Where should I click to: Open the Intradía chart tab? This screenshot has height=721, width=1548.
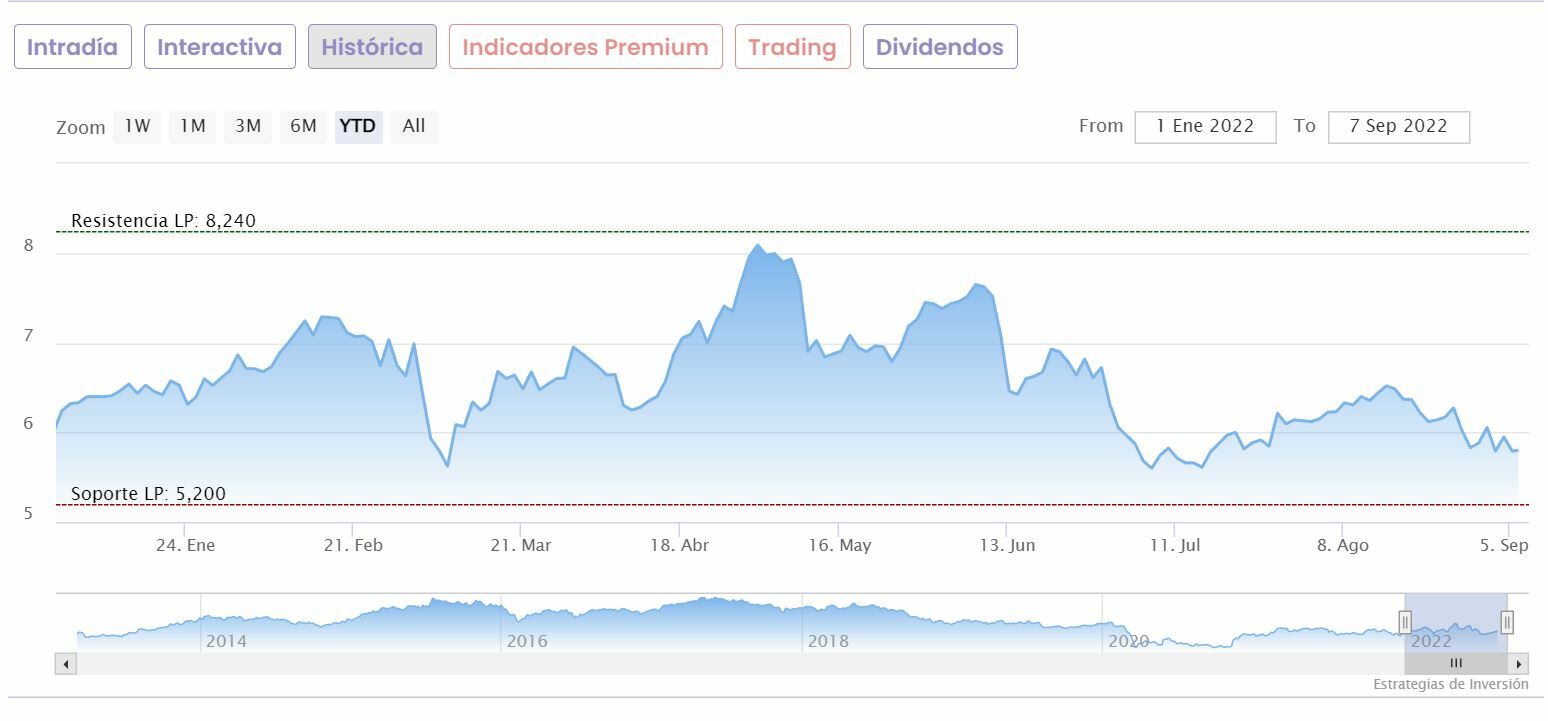72,47
